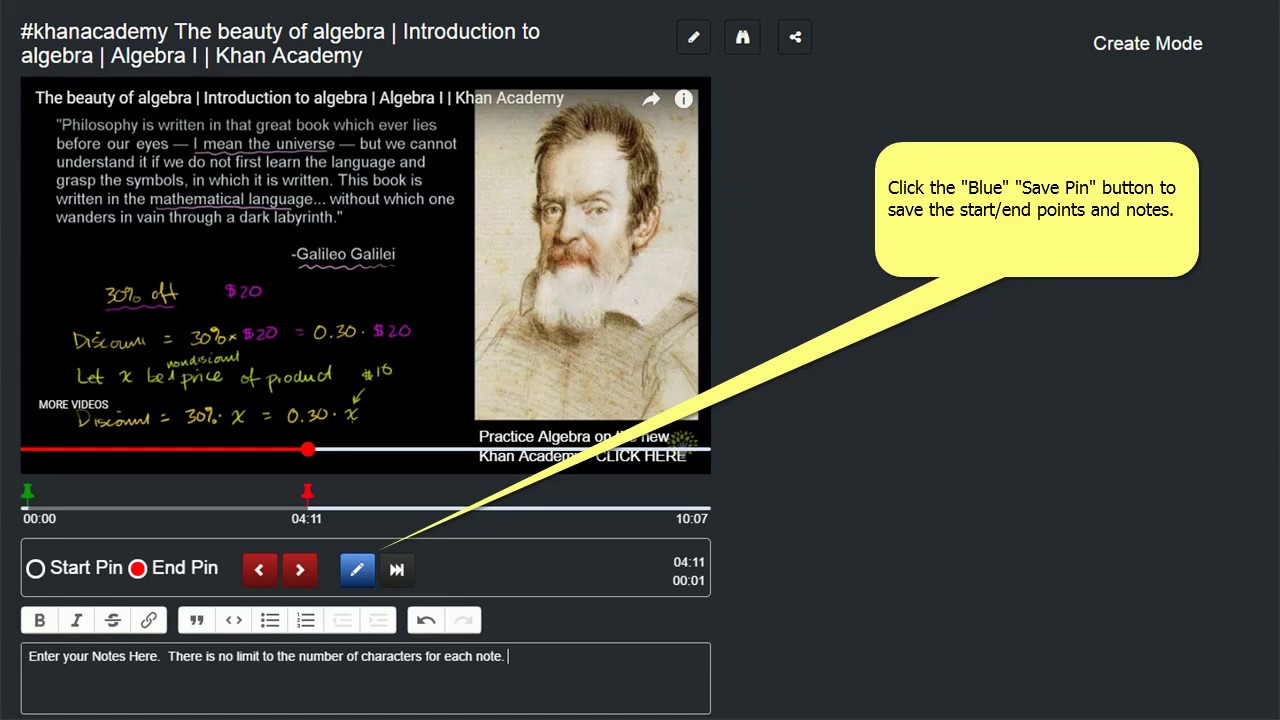The image size is (1280, 720).
Task: Select the Start Pin radio button
Action: pos(36,568)
